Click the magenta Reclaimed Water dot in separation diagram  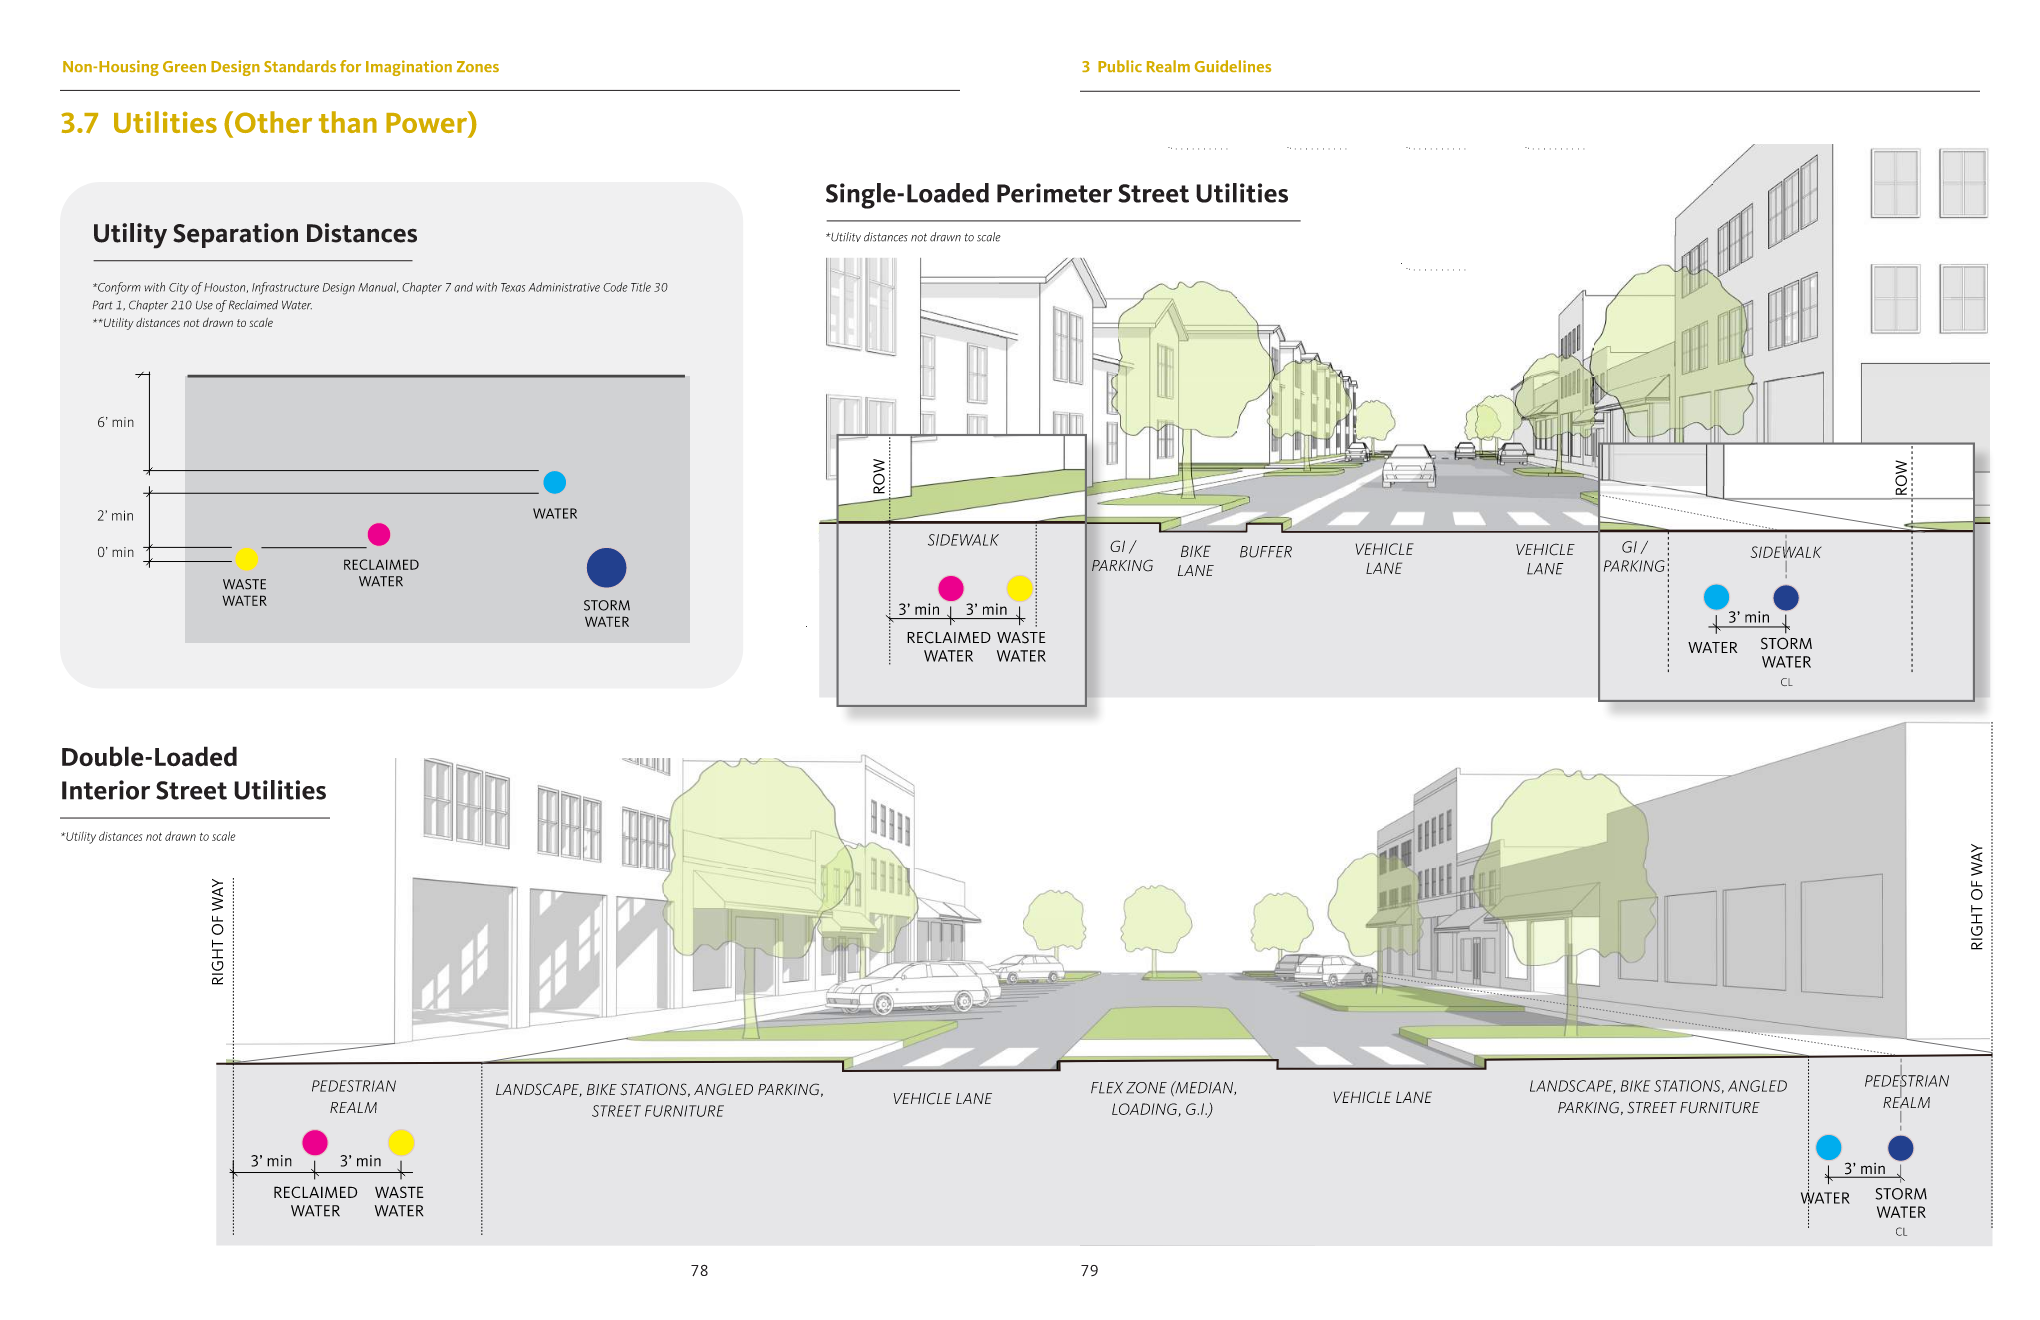tap(379, 534)
